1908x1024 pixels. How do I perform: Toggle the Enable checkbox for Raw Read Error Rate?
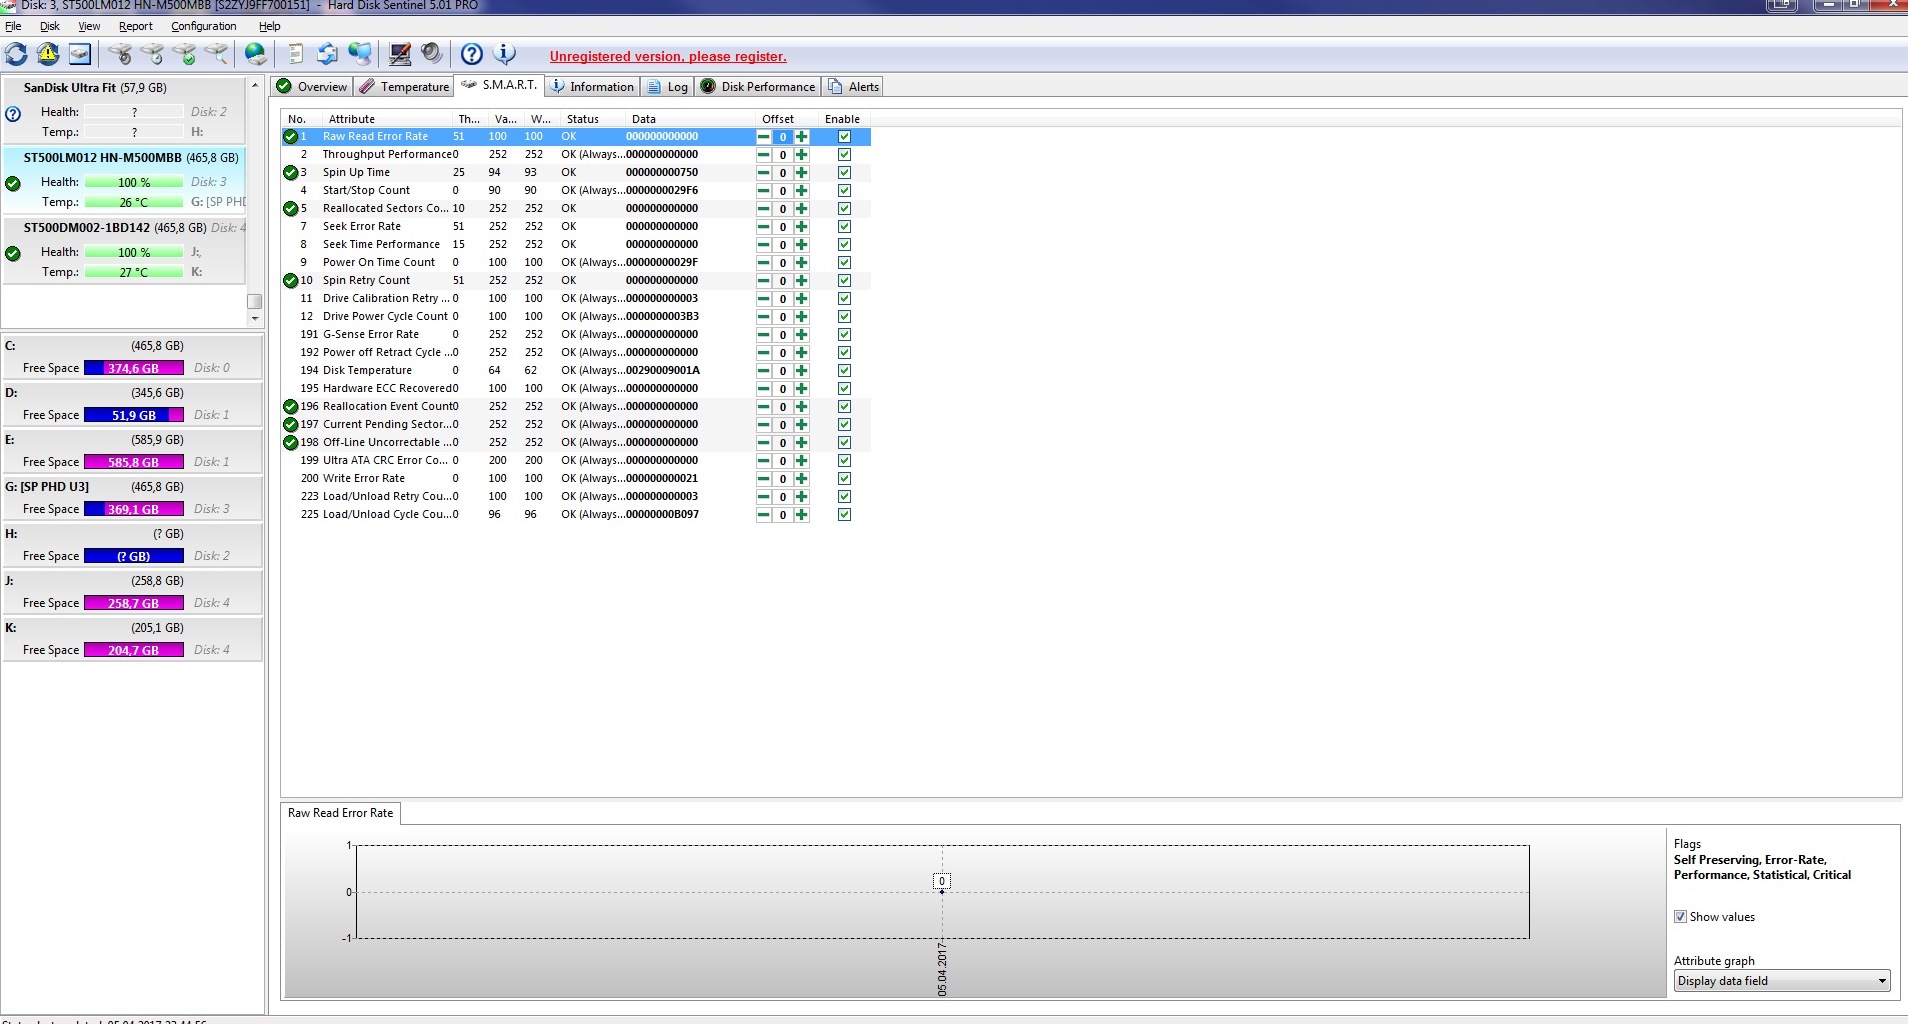(x=844, y=137)
